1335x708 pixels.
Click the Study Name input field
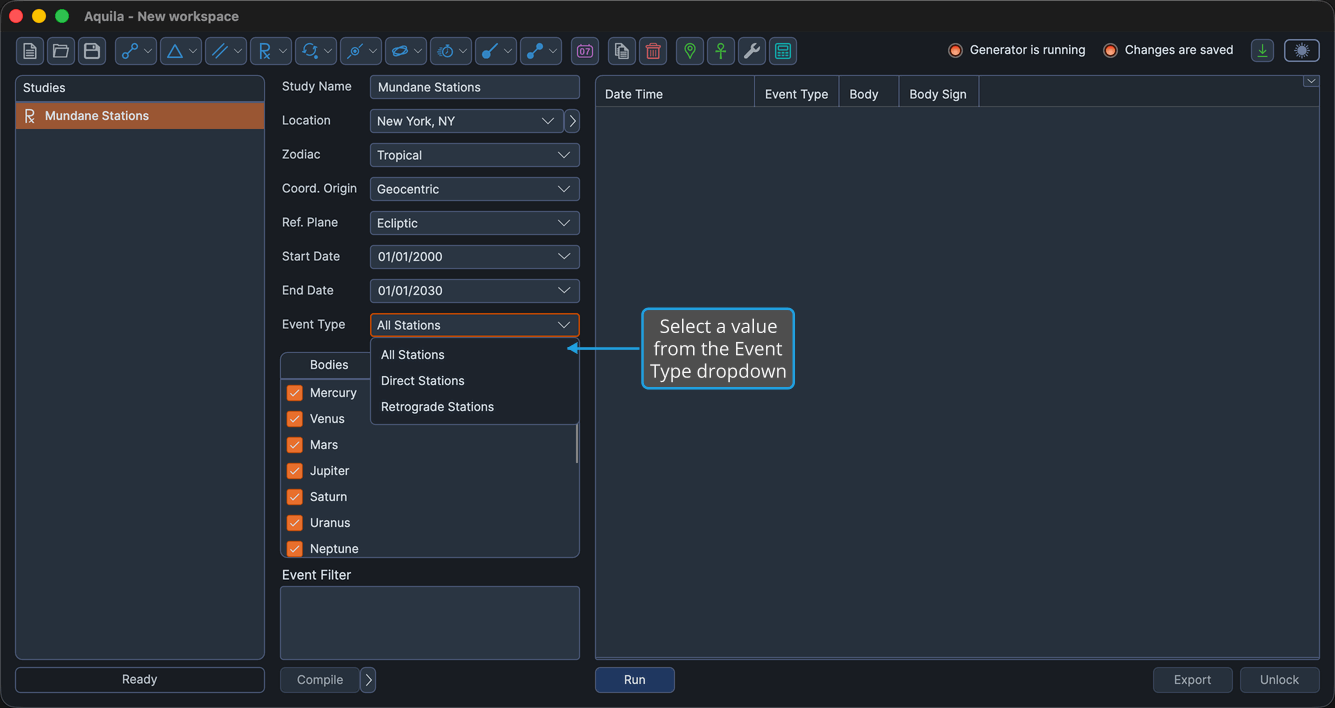click(475, 87)
